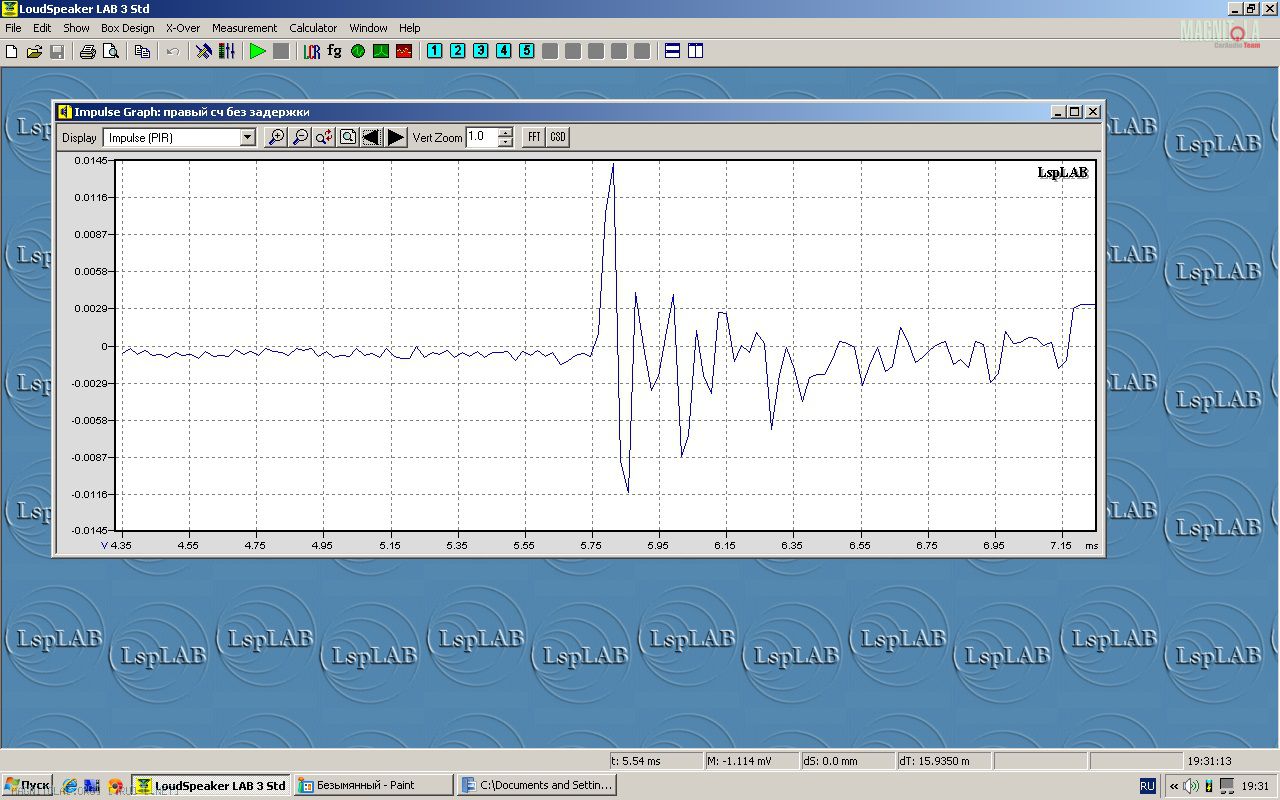Click the status bar 'dT: 15.9350 m' value
The image size is (1280, 800).
click(x=942, y=761)
